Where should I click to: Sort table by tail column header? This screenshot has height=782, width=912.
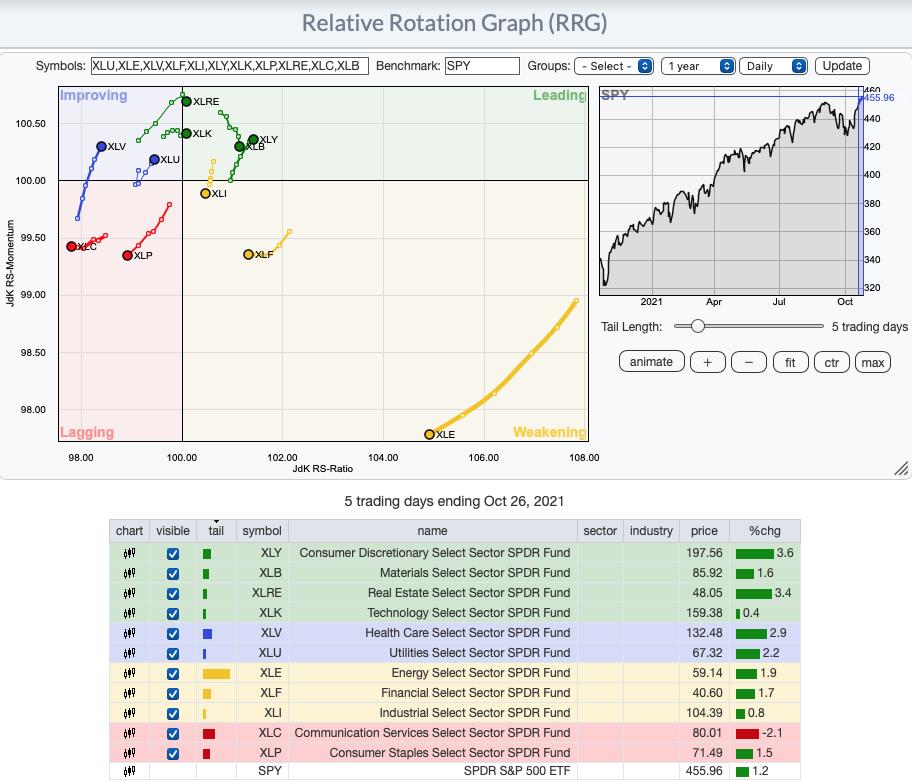[216, 531]
